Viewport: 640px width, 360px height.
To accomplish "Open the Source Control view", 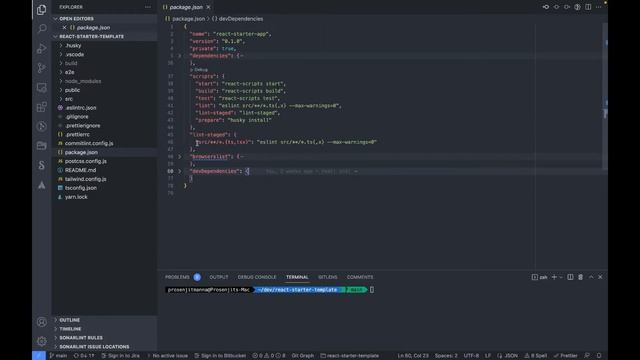I will [42, 68].
